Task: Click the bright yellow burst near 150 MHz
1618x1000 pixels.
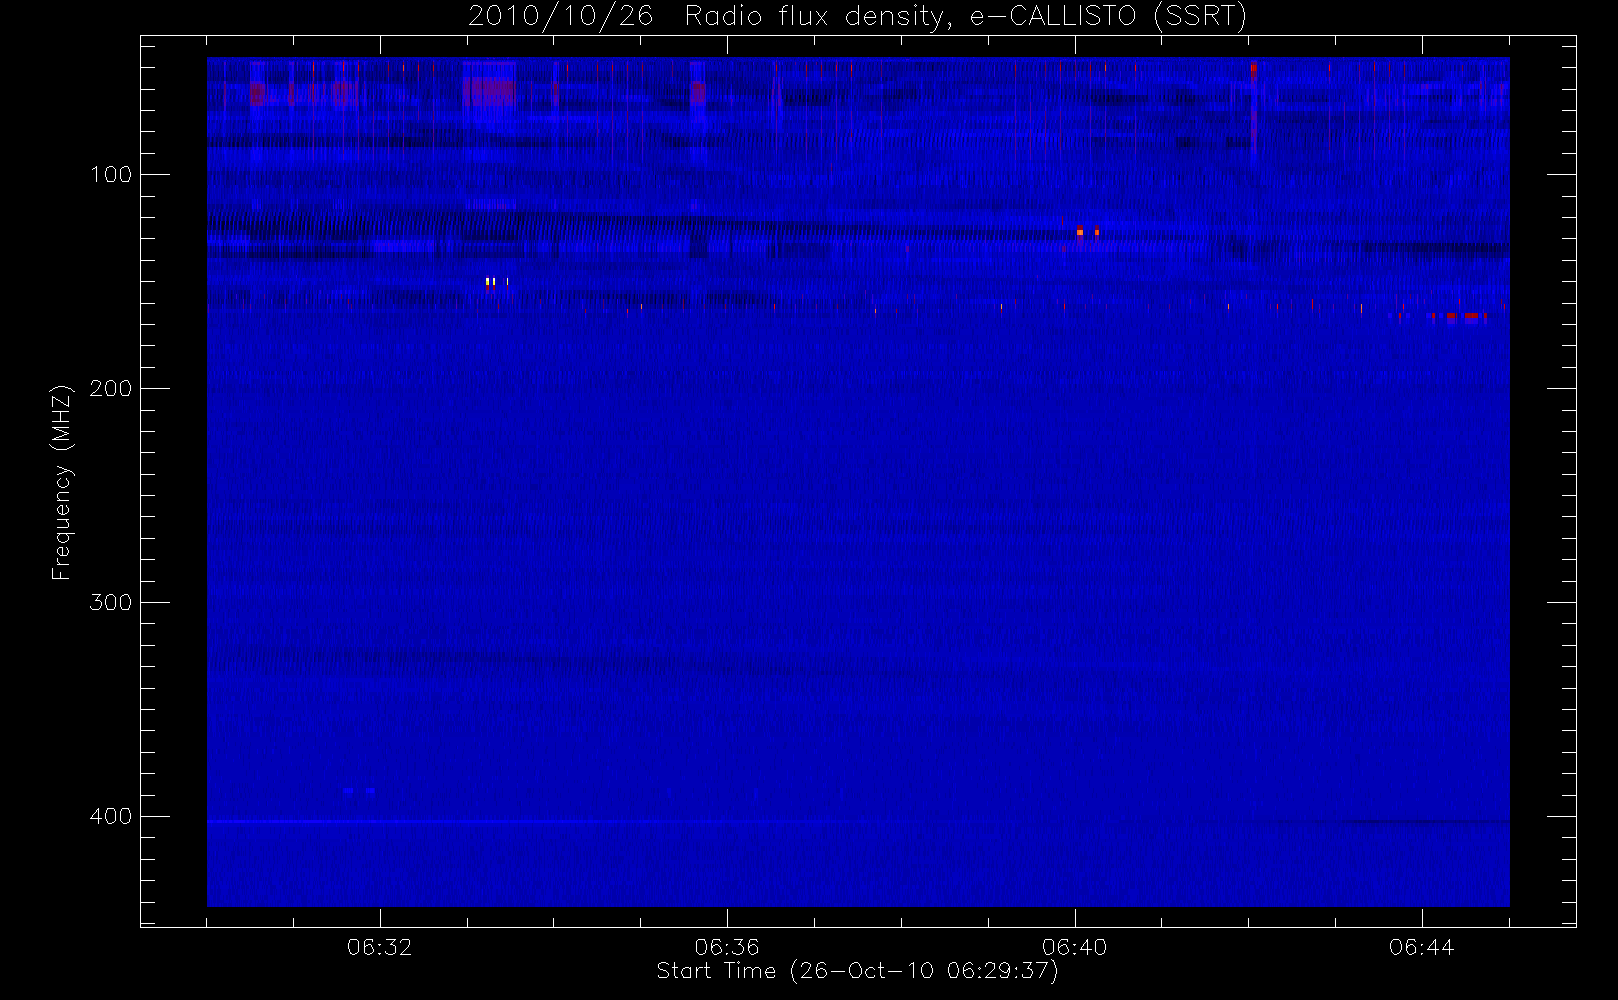Action: 490,282
